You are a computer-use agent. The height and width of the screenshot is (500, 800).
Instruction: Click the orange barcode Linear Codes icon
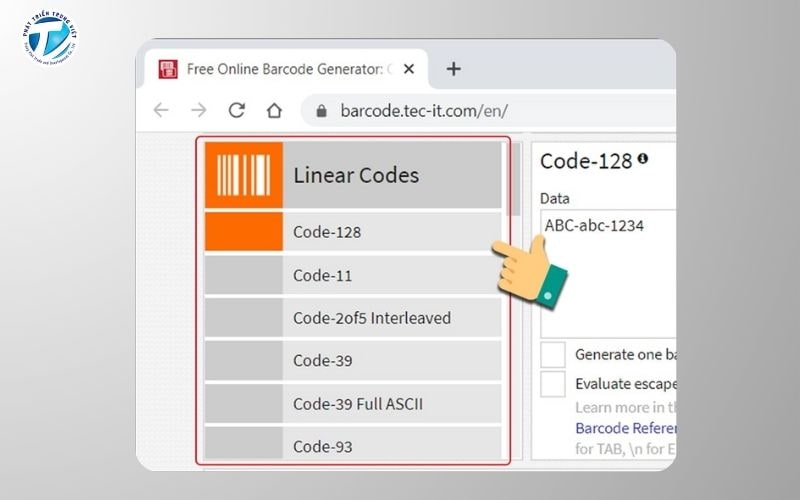coord(243,175)
